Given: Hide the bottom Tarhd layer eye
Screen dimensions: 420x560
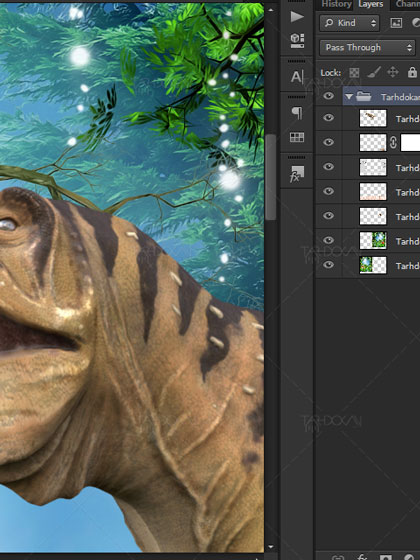Looking at the screenshot, I should pos(329,265).
